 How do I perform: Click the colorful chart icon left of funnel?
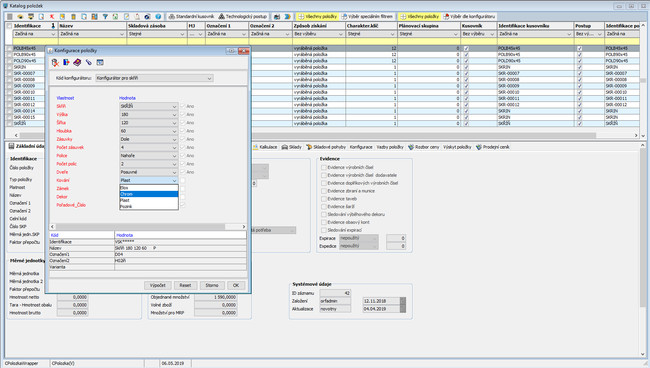[94, 17]
